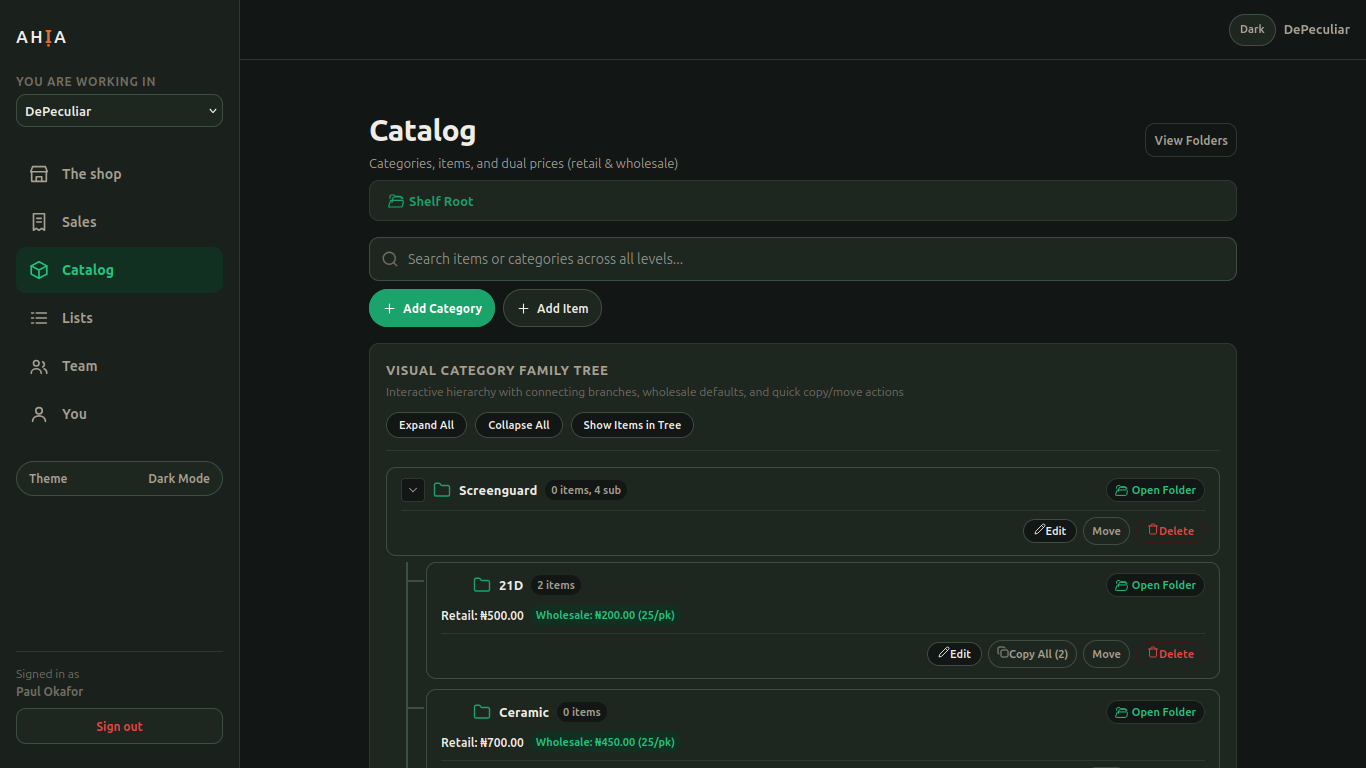Viewport: 1366px width, 768px height.
Task: Edit the 21D category
Action: pyautogui.click(x=954, y=654)
